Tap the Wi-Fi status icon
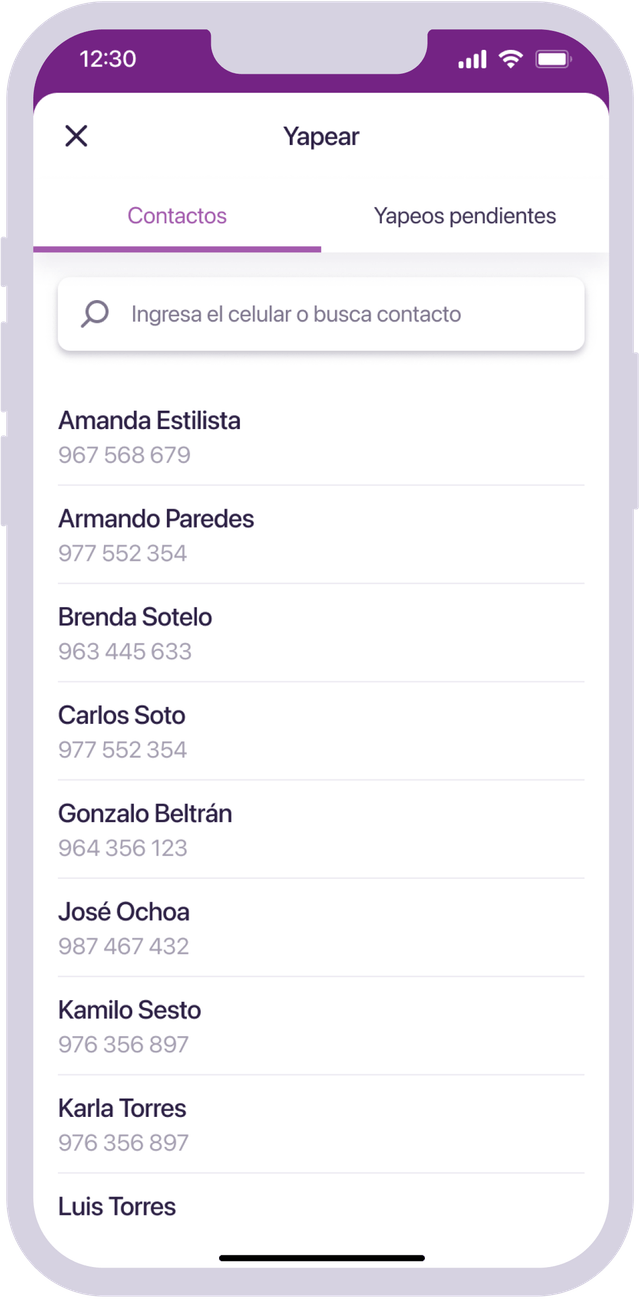Viewport: 640px width, 1303px height. click(x=511, y=60)
